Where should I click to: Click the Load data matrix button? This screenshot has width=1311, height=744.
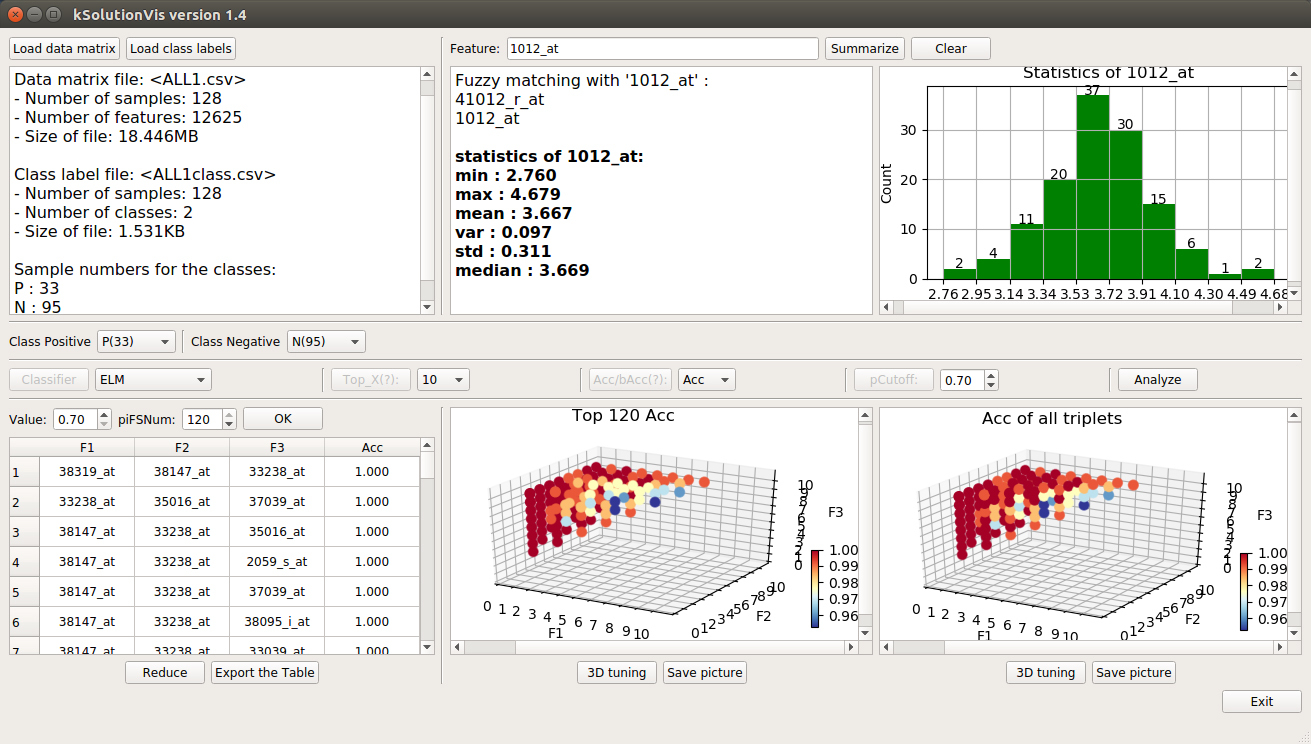coord(65,48)
